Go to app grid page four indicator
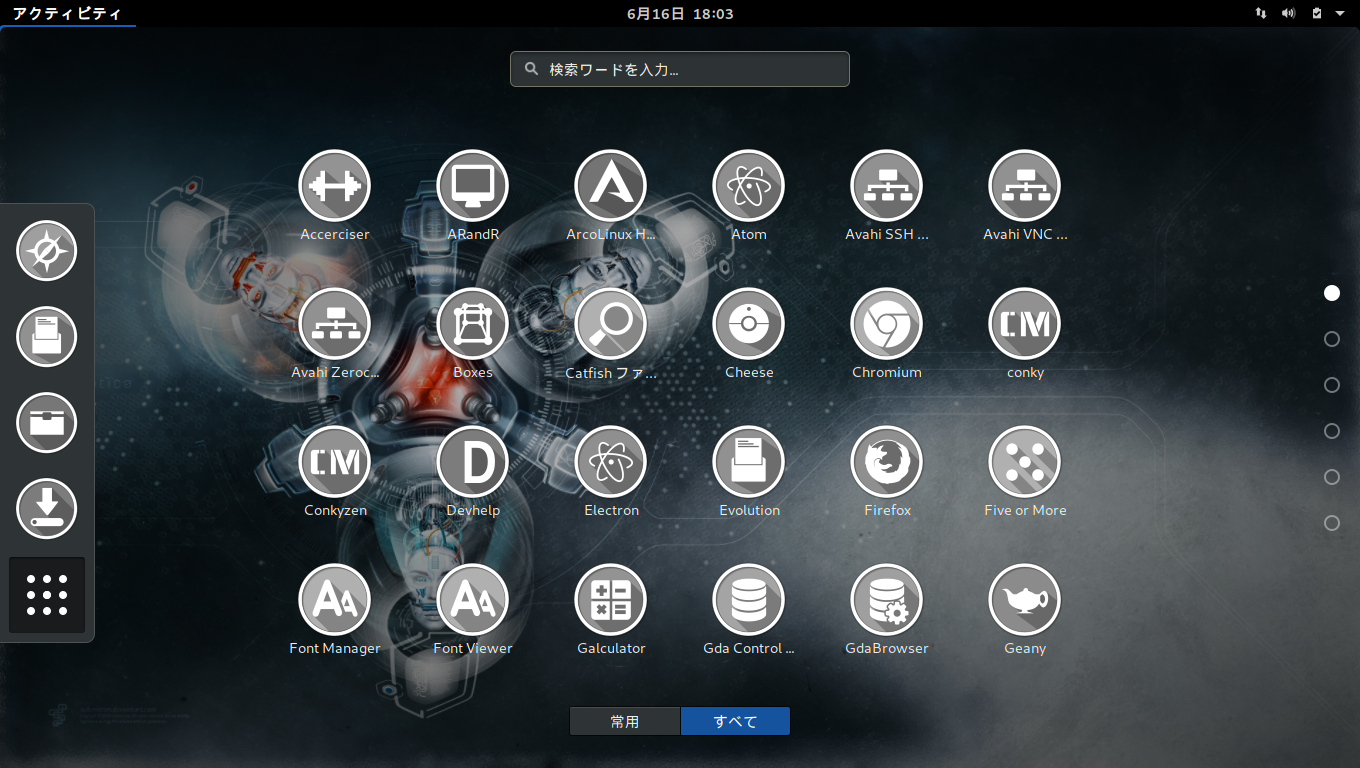The height and width of the screenshot is (768, 1360). pos(1332,431)
